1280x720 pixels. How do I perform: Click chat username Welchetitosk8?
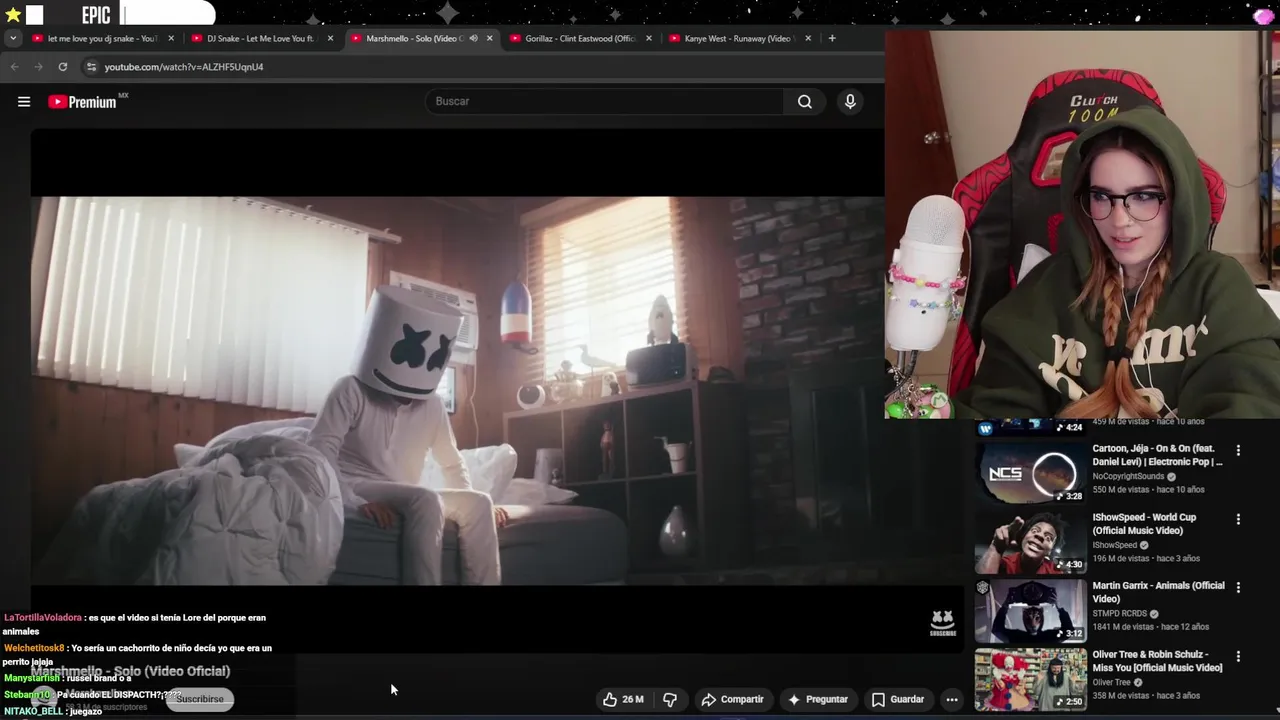35,648
